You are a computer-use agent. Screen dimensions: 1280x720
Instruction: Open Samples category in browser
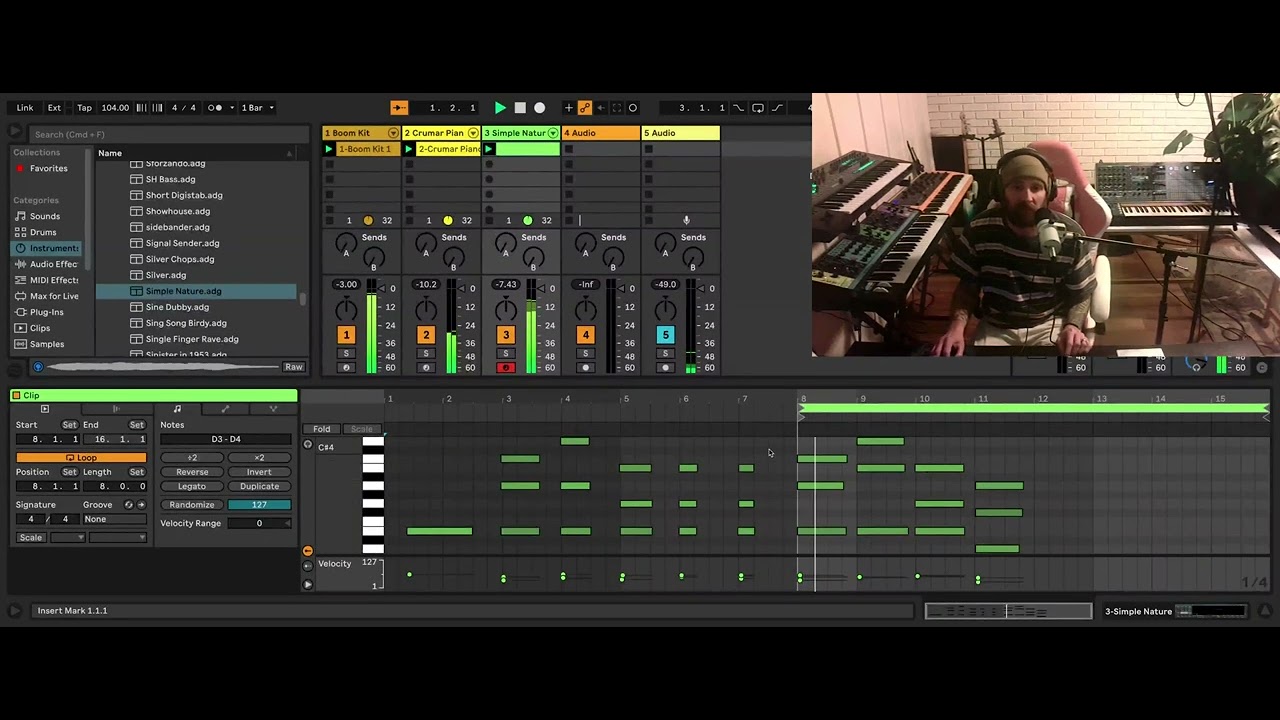click(x=47, y=344)
